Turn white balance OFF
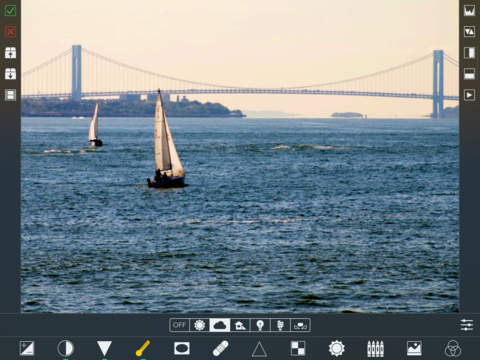Screen dimensions: 480x360 (179, 325)
